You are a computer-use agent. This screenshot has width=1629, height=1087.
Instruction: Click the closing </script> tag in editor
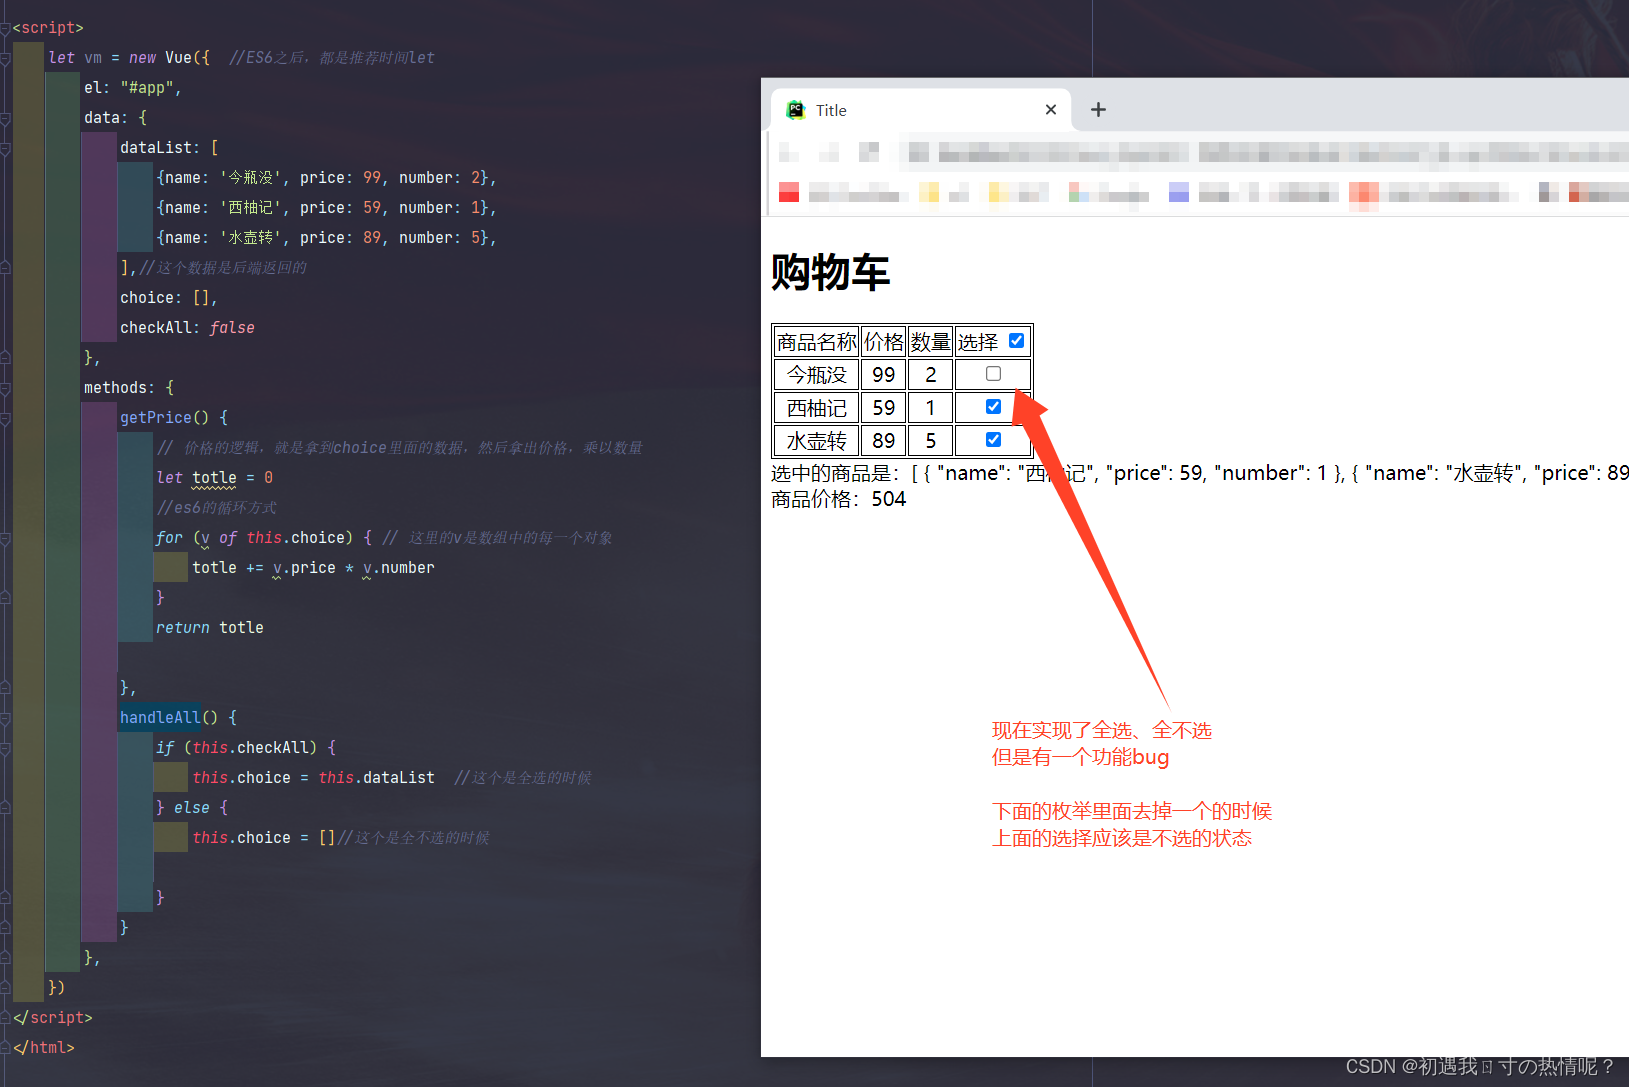point(53,1018)
